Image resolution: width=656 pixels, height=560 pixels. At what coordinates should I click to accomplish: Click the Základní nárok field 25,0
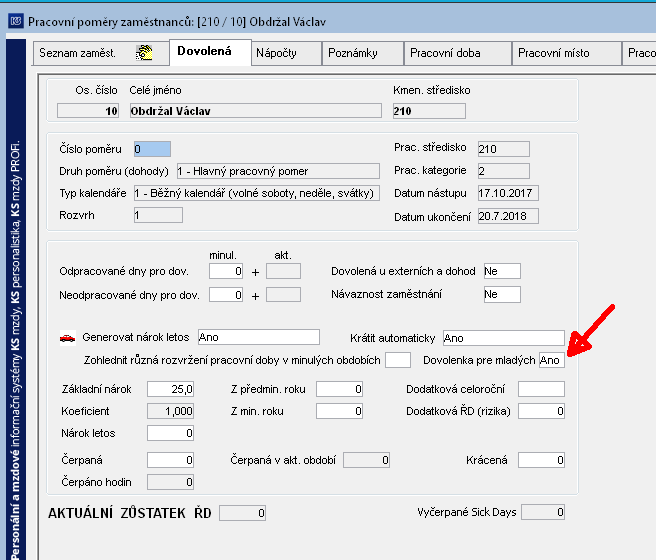170,389
